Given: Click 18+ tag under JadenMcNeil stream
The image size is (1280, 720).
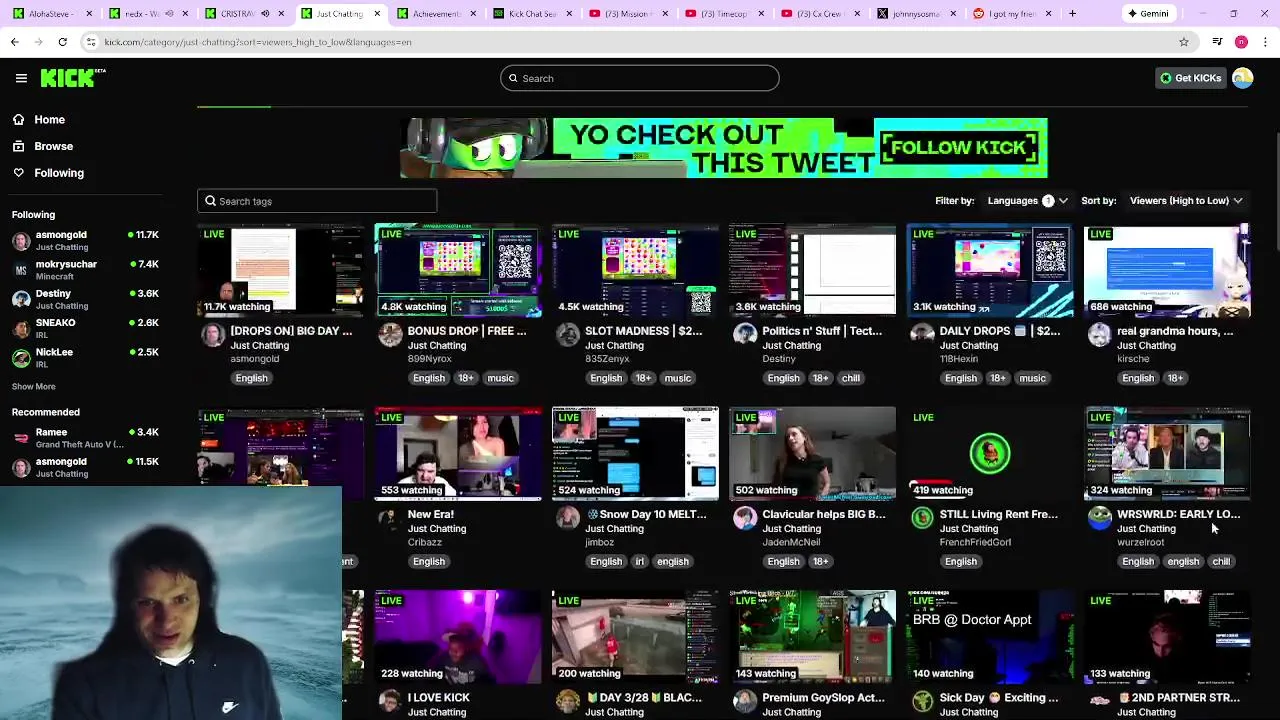Looking at the screenshot, I should (x=820, y=561).
